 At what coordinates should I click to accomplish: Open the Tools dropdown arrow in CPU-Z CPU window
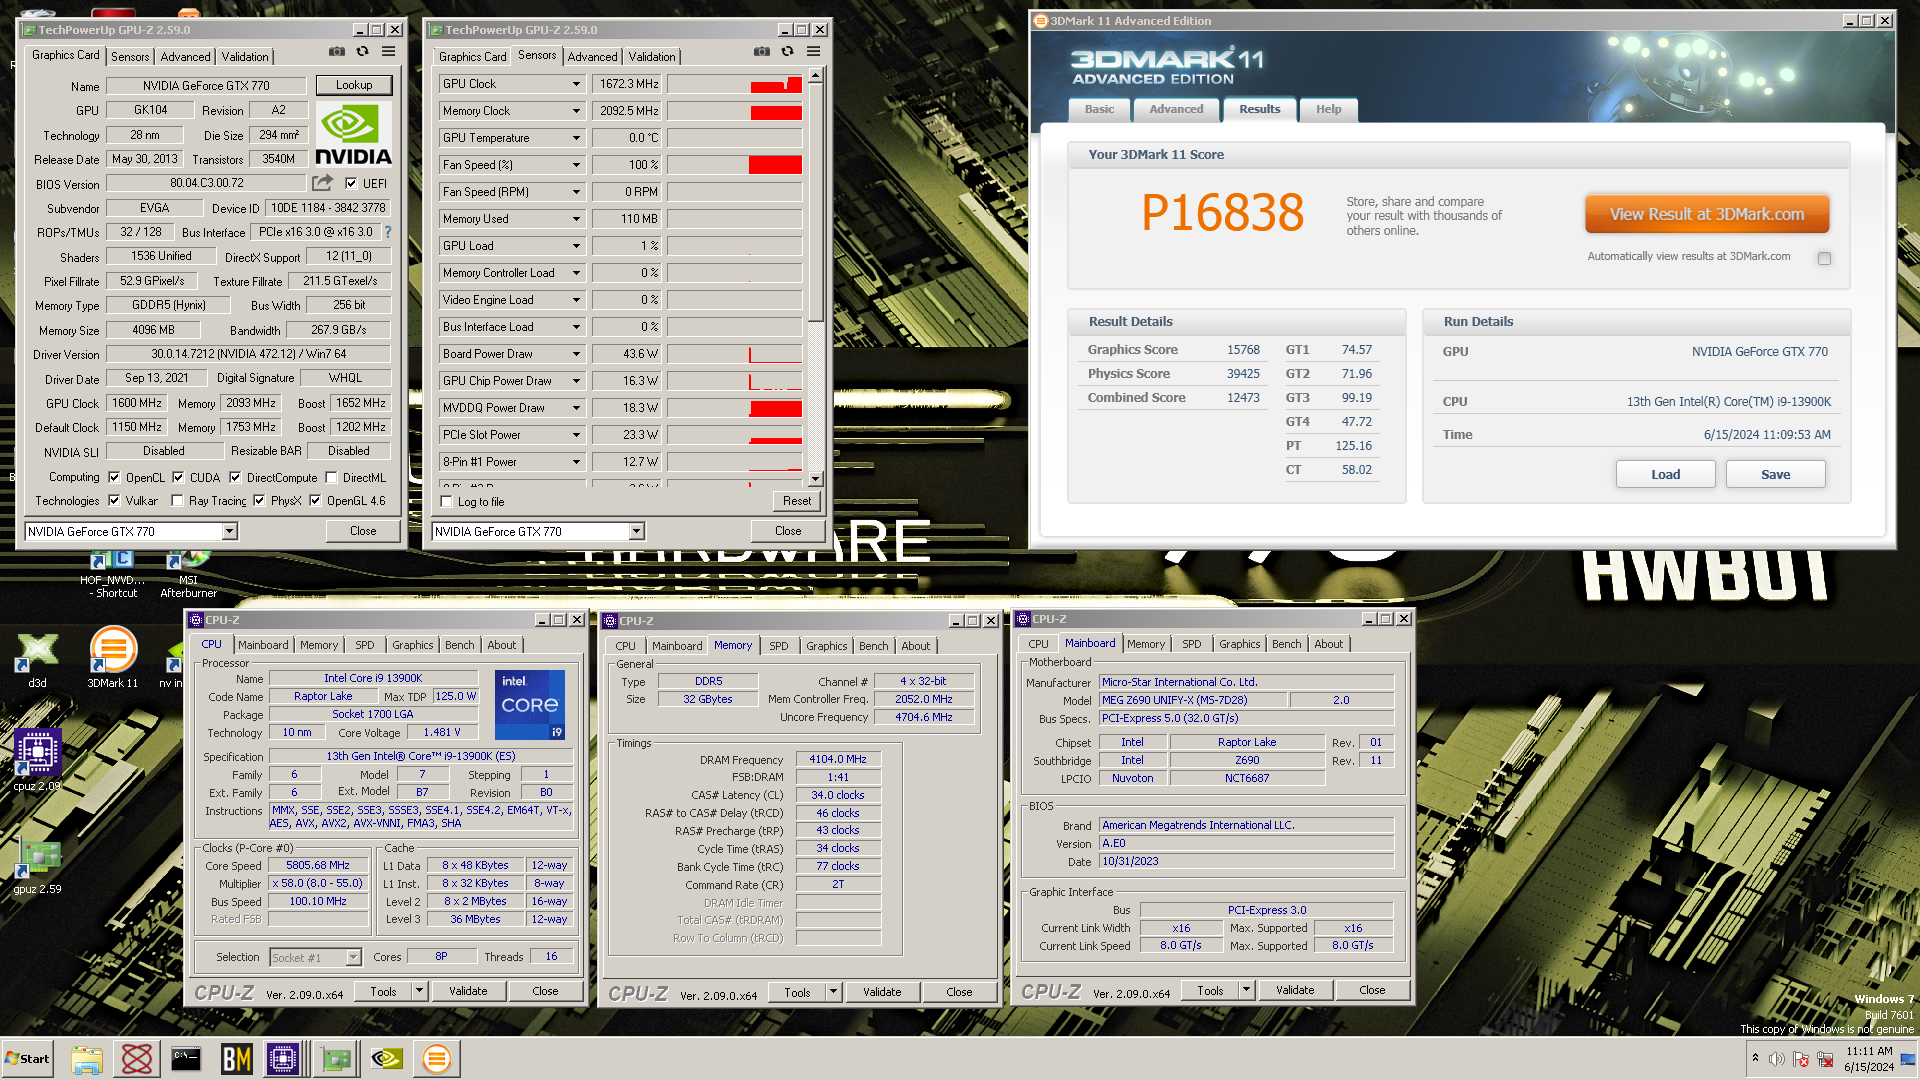coord(419,991)
